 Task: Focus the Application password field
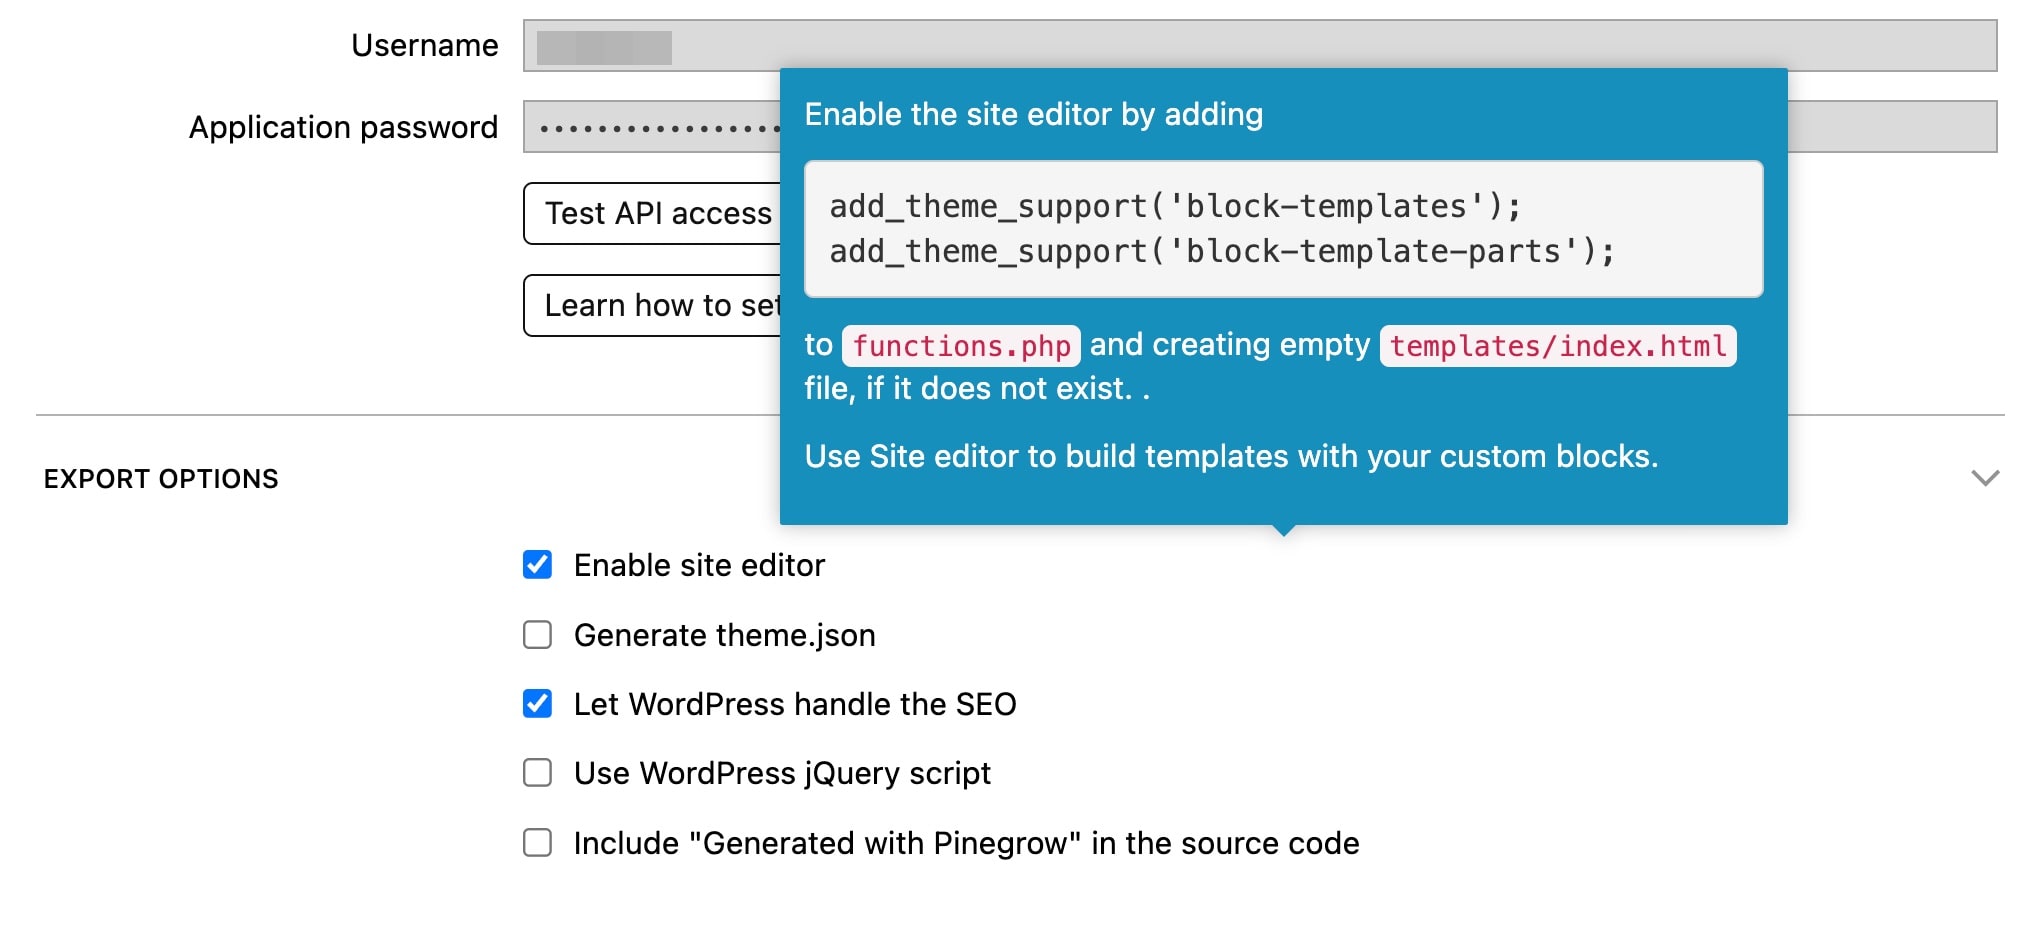(651, 127)
